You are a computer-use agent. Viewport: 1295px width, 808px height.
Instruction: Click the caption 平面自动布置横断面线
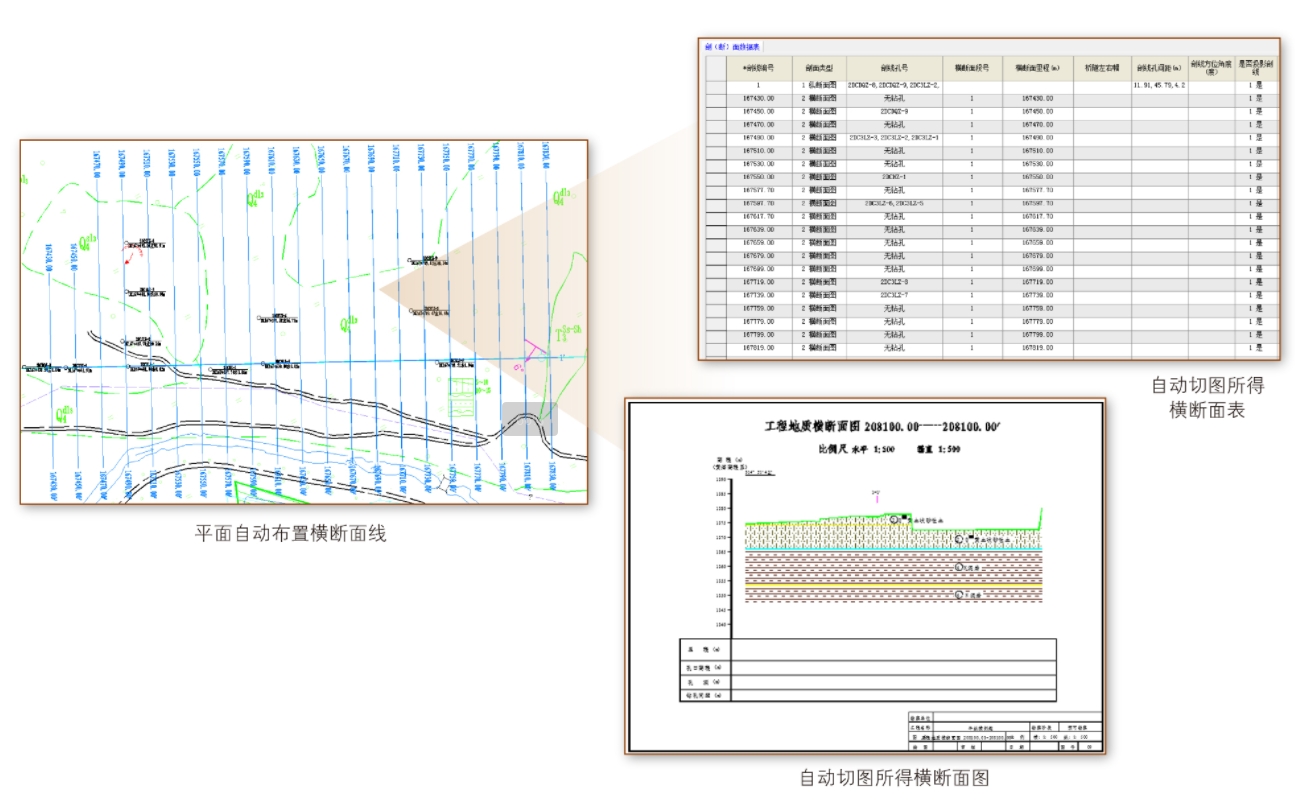tap(290, 534)
